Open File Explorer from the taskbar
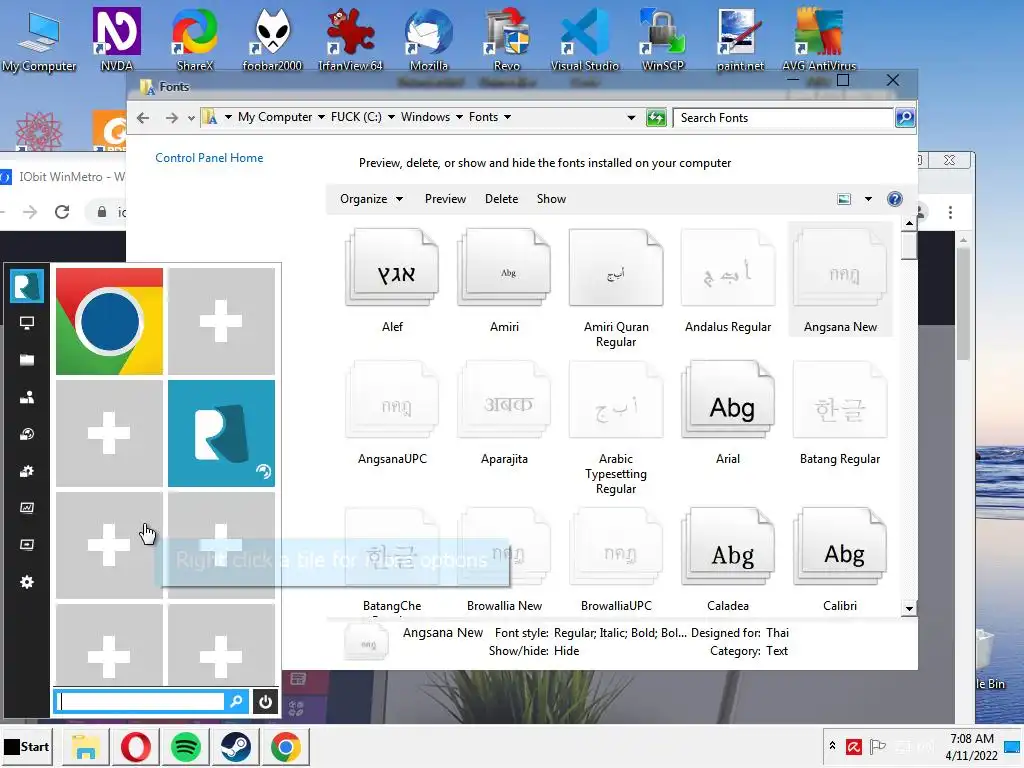The image size is (1024, 768). pyautogui.click(x=86, y=746)
